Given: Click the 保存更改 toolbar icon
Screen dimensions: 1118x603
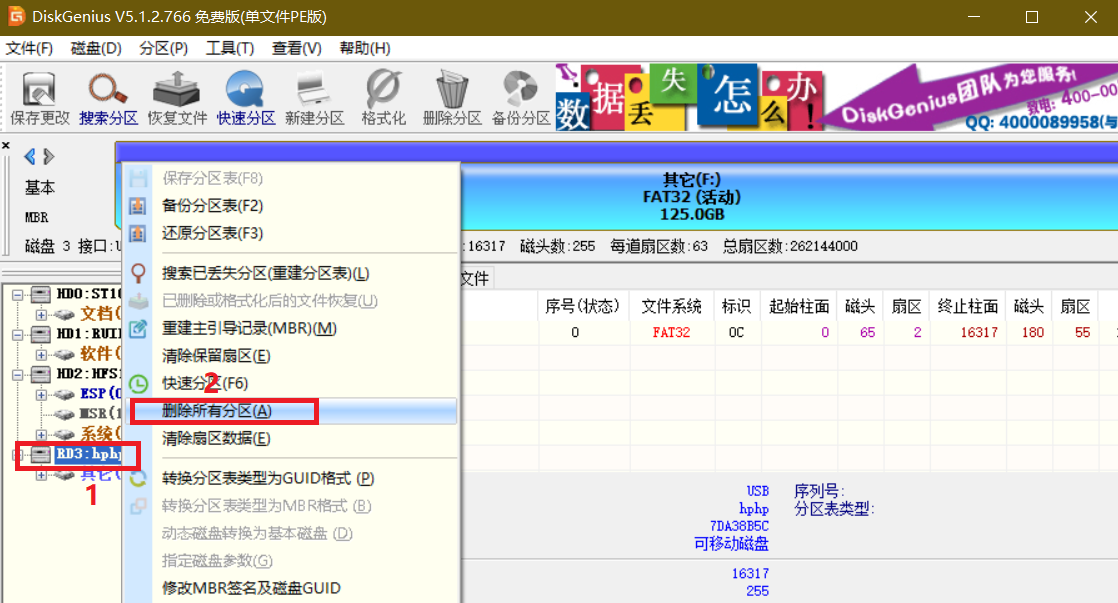Looking at the screenshot, I should click(40, 98).
